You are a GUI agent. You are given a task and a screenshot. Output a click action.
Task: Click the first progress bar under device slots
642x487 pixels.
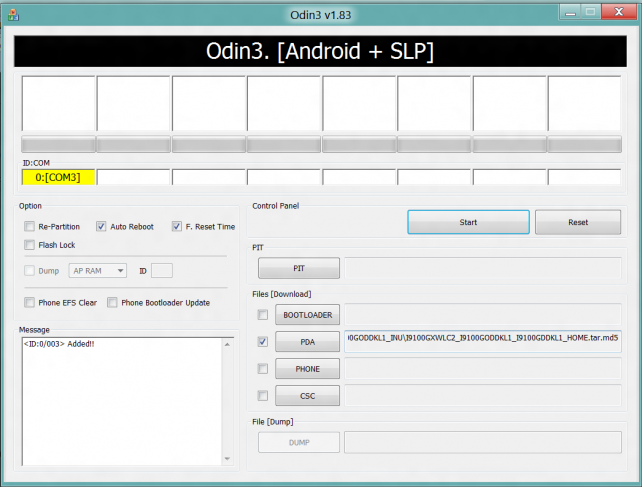click(58, 144)
